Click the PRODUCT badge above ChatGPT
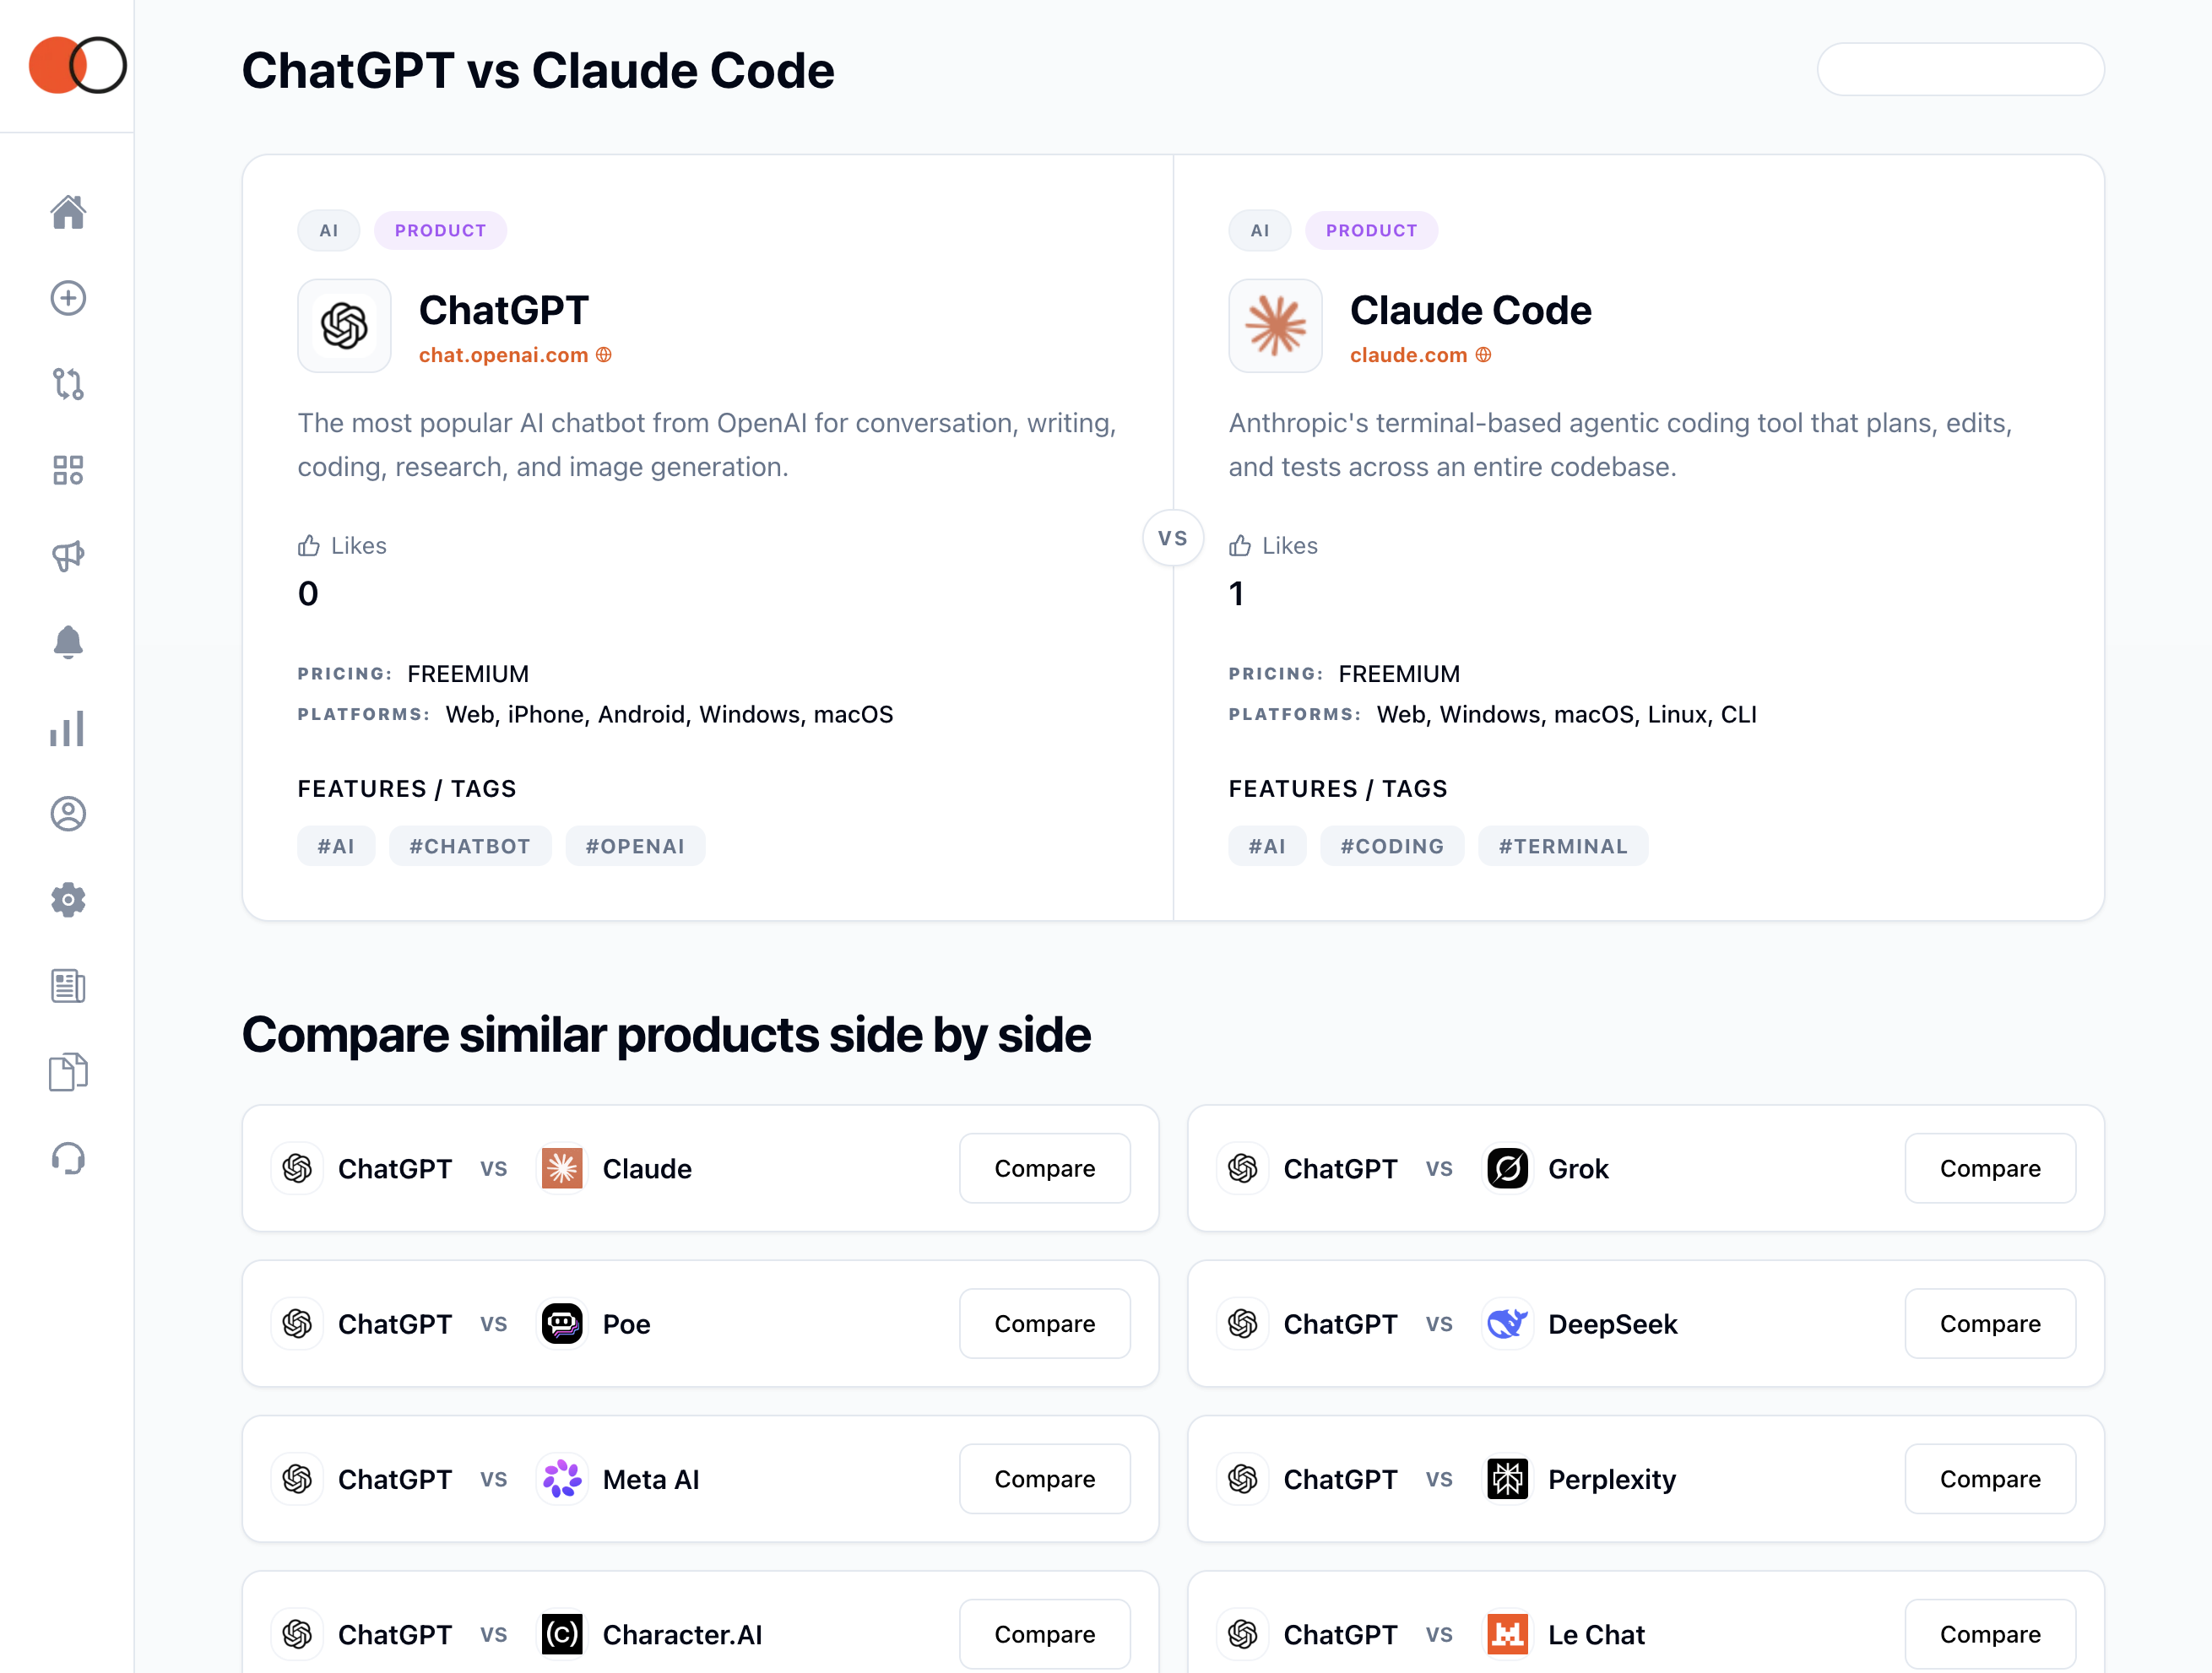The height and width of the screenshot is (1673, 2212). click(440, 230)
